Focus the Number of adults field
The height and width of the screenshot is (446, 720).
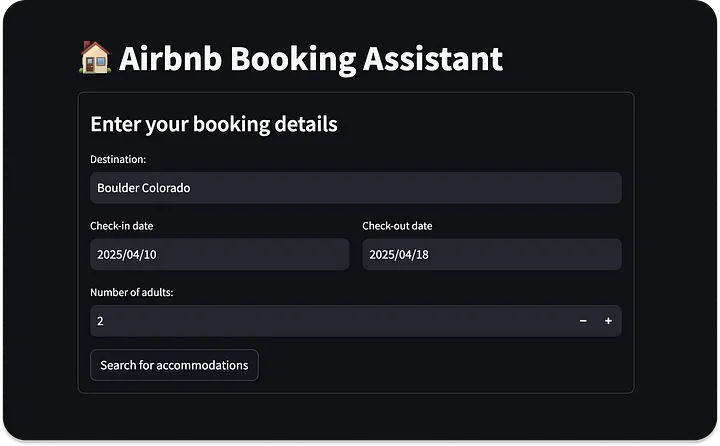(331, 321)
